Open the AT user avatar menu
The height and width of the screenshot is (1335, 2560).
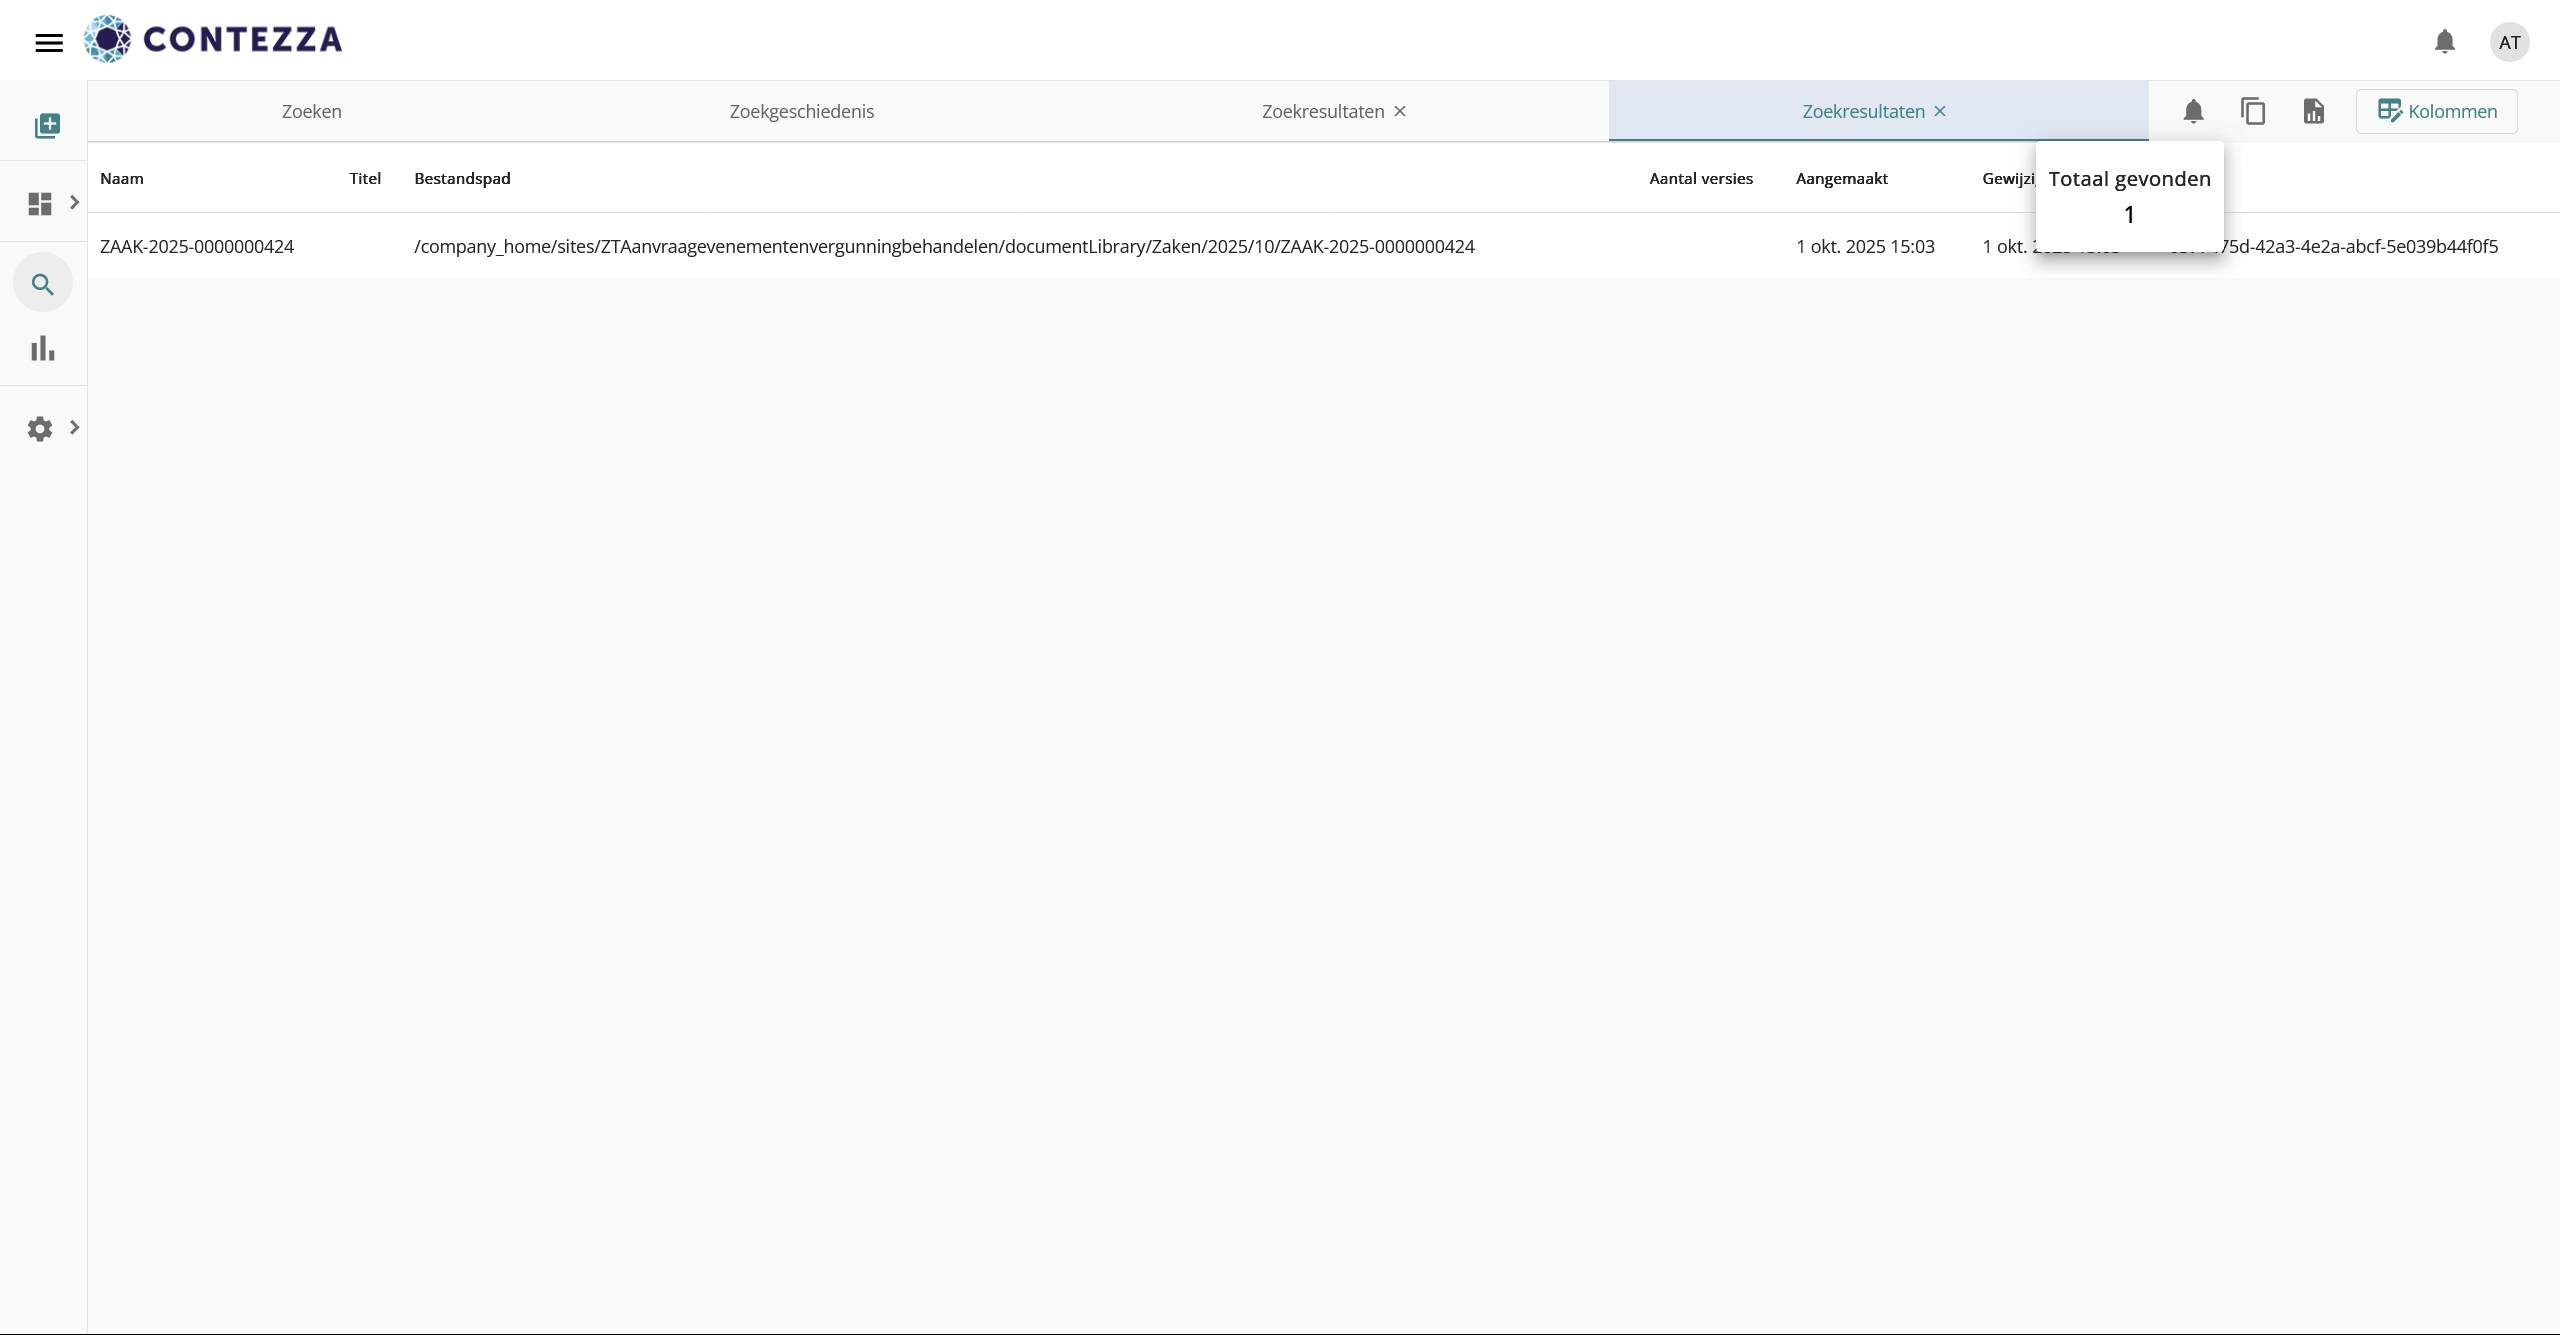tap(2508, 42)
